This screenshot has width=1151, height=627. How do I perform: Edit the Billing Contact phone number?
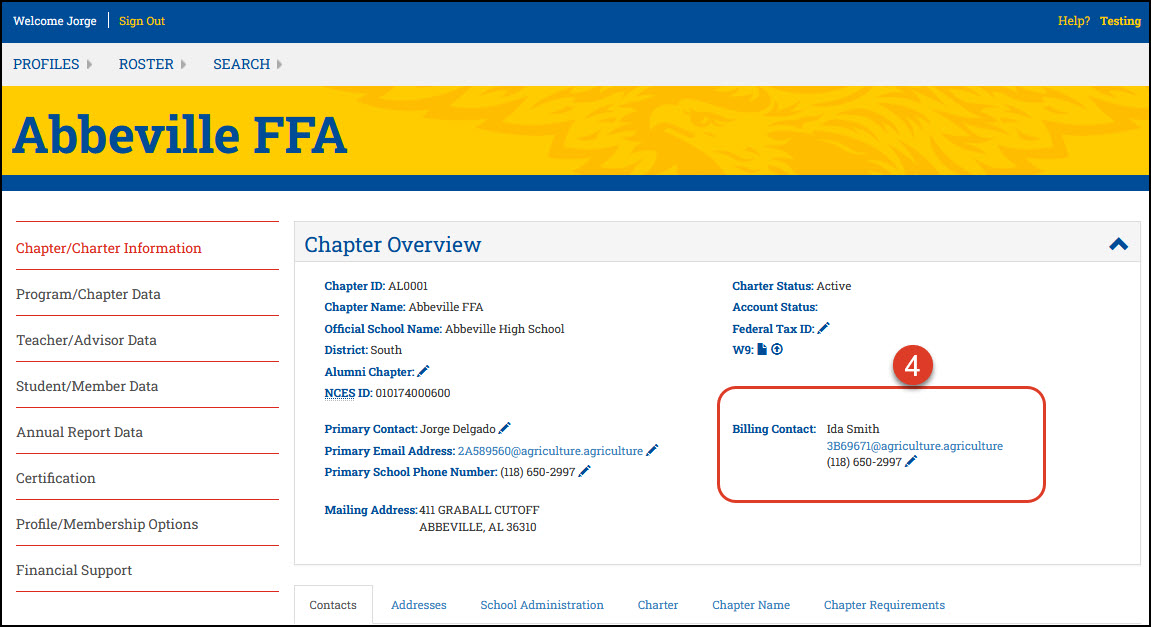click(909, 462)
